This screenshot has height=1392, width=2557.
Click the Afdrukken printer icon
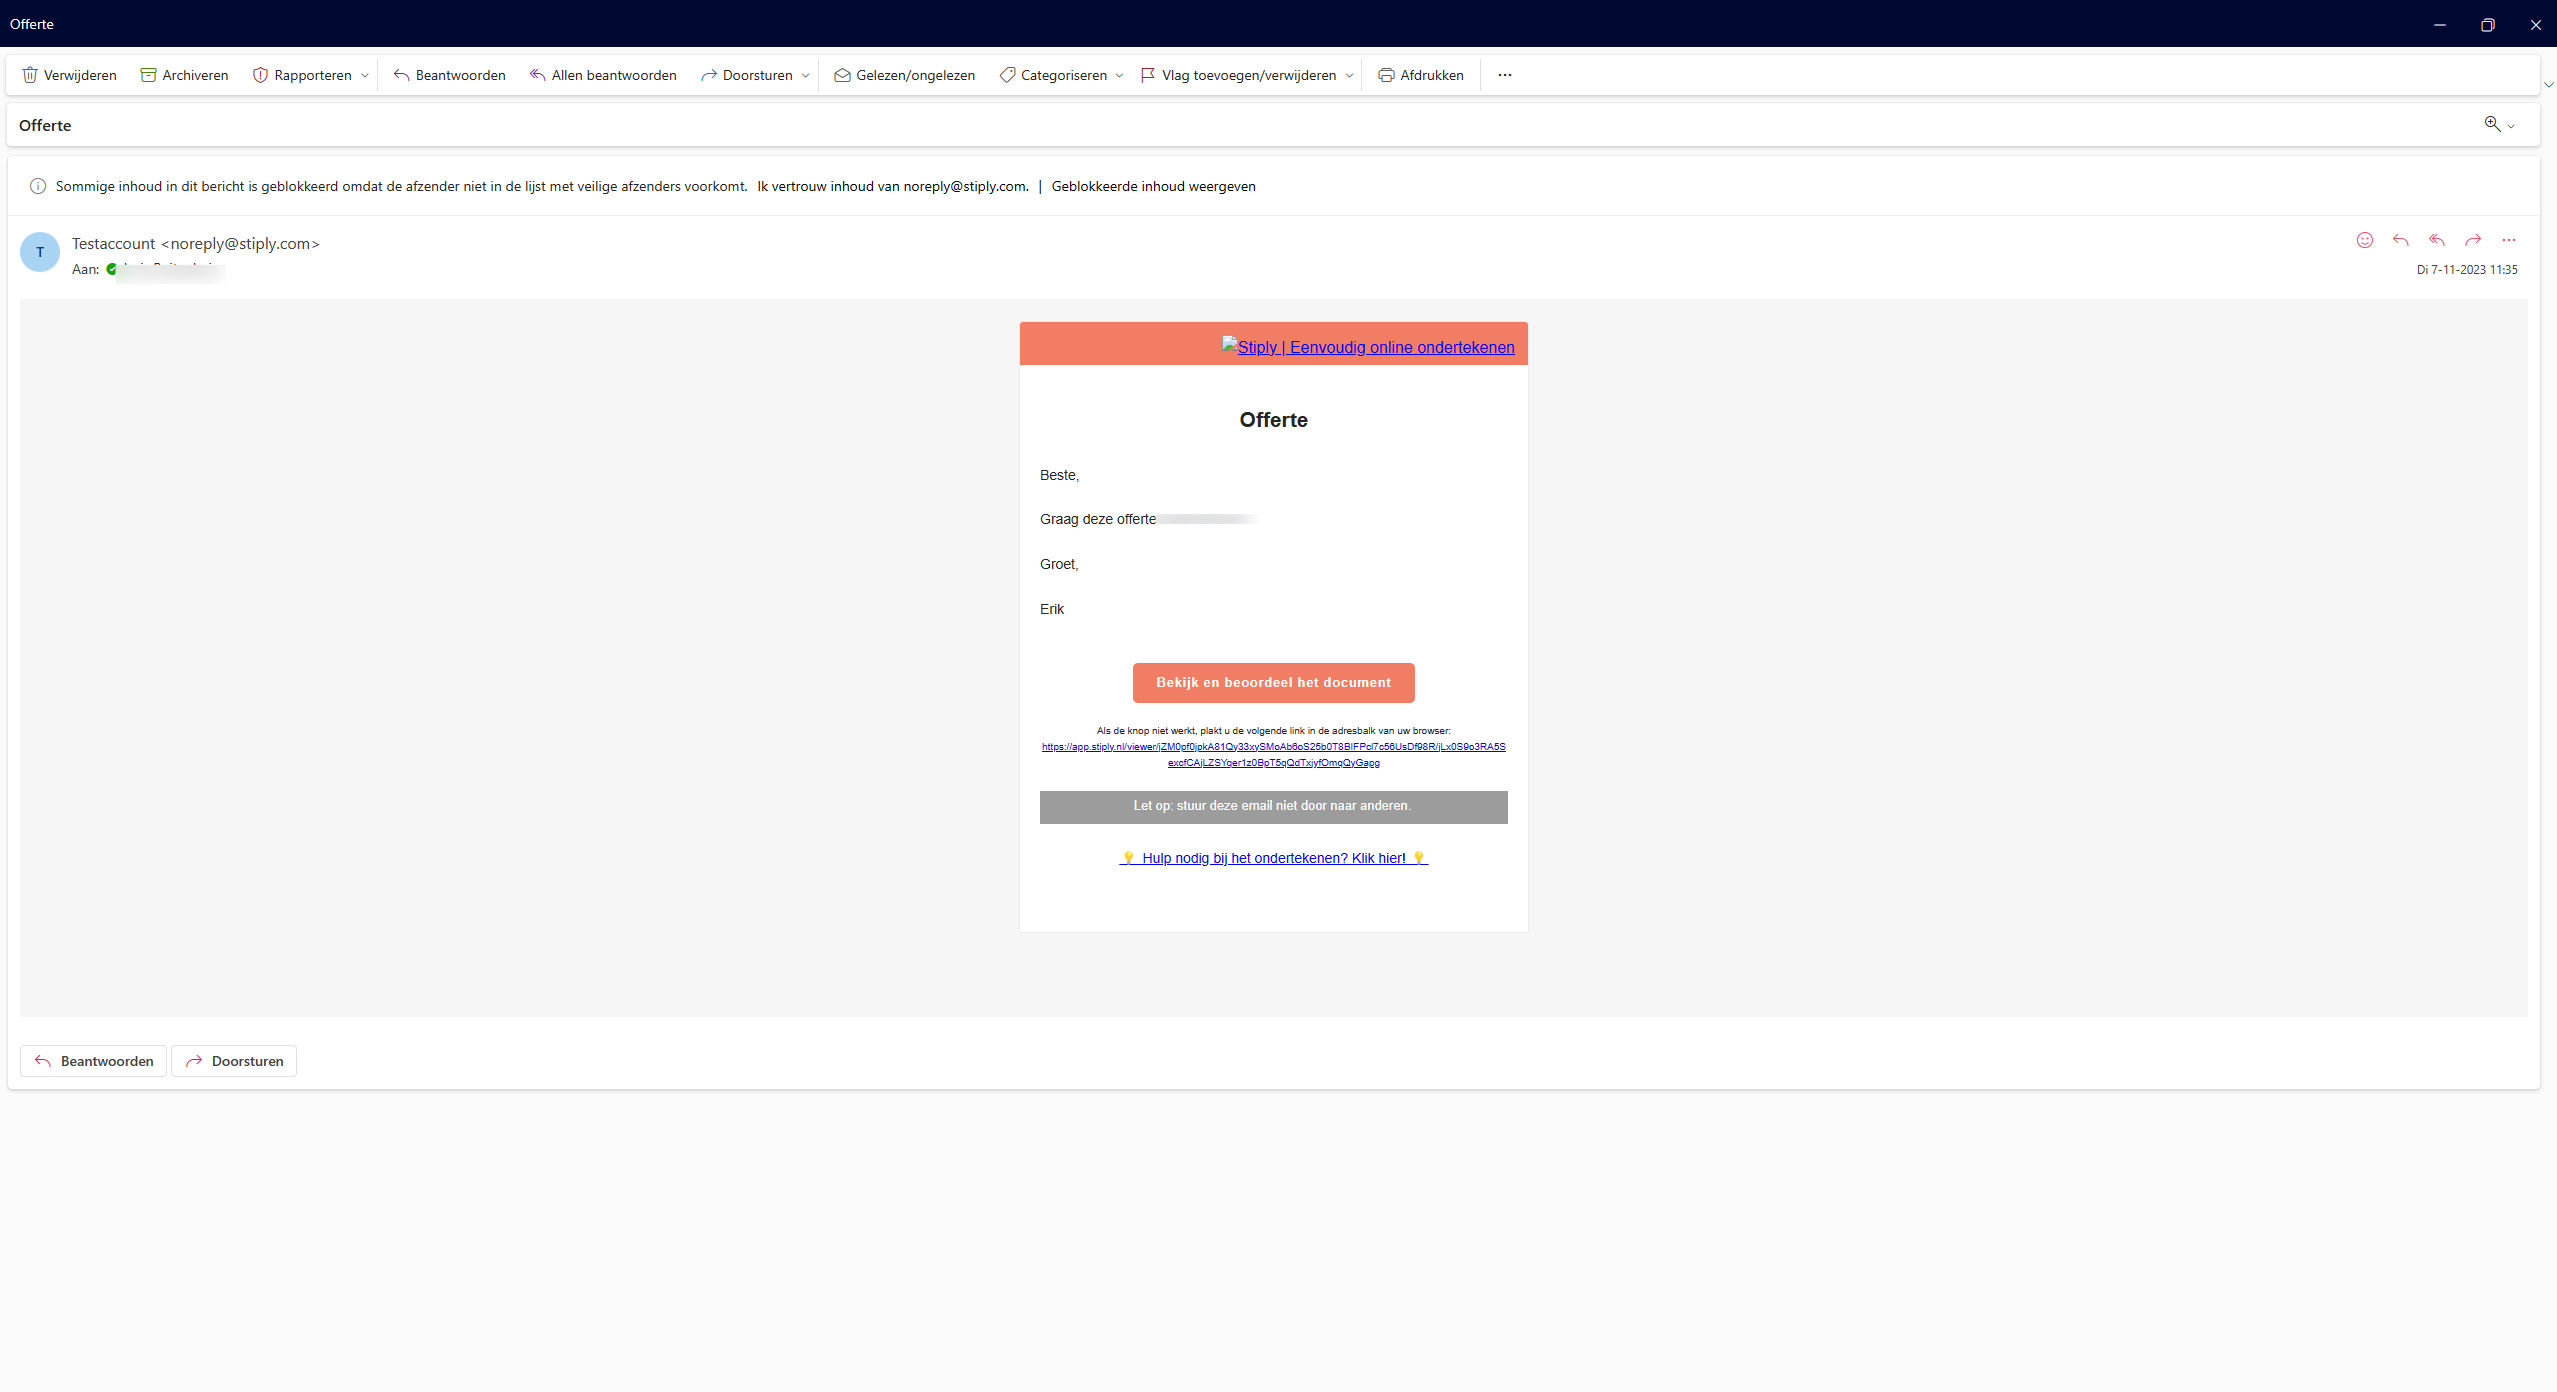pos(1386,75)
